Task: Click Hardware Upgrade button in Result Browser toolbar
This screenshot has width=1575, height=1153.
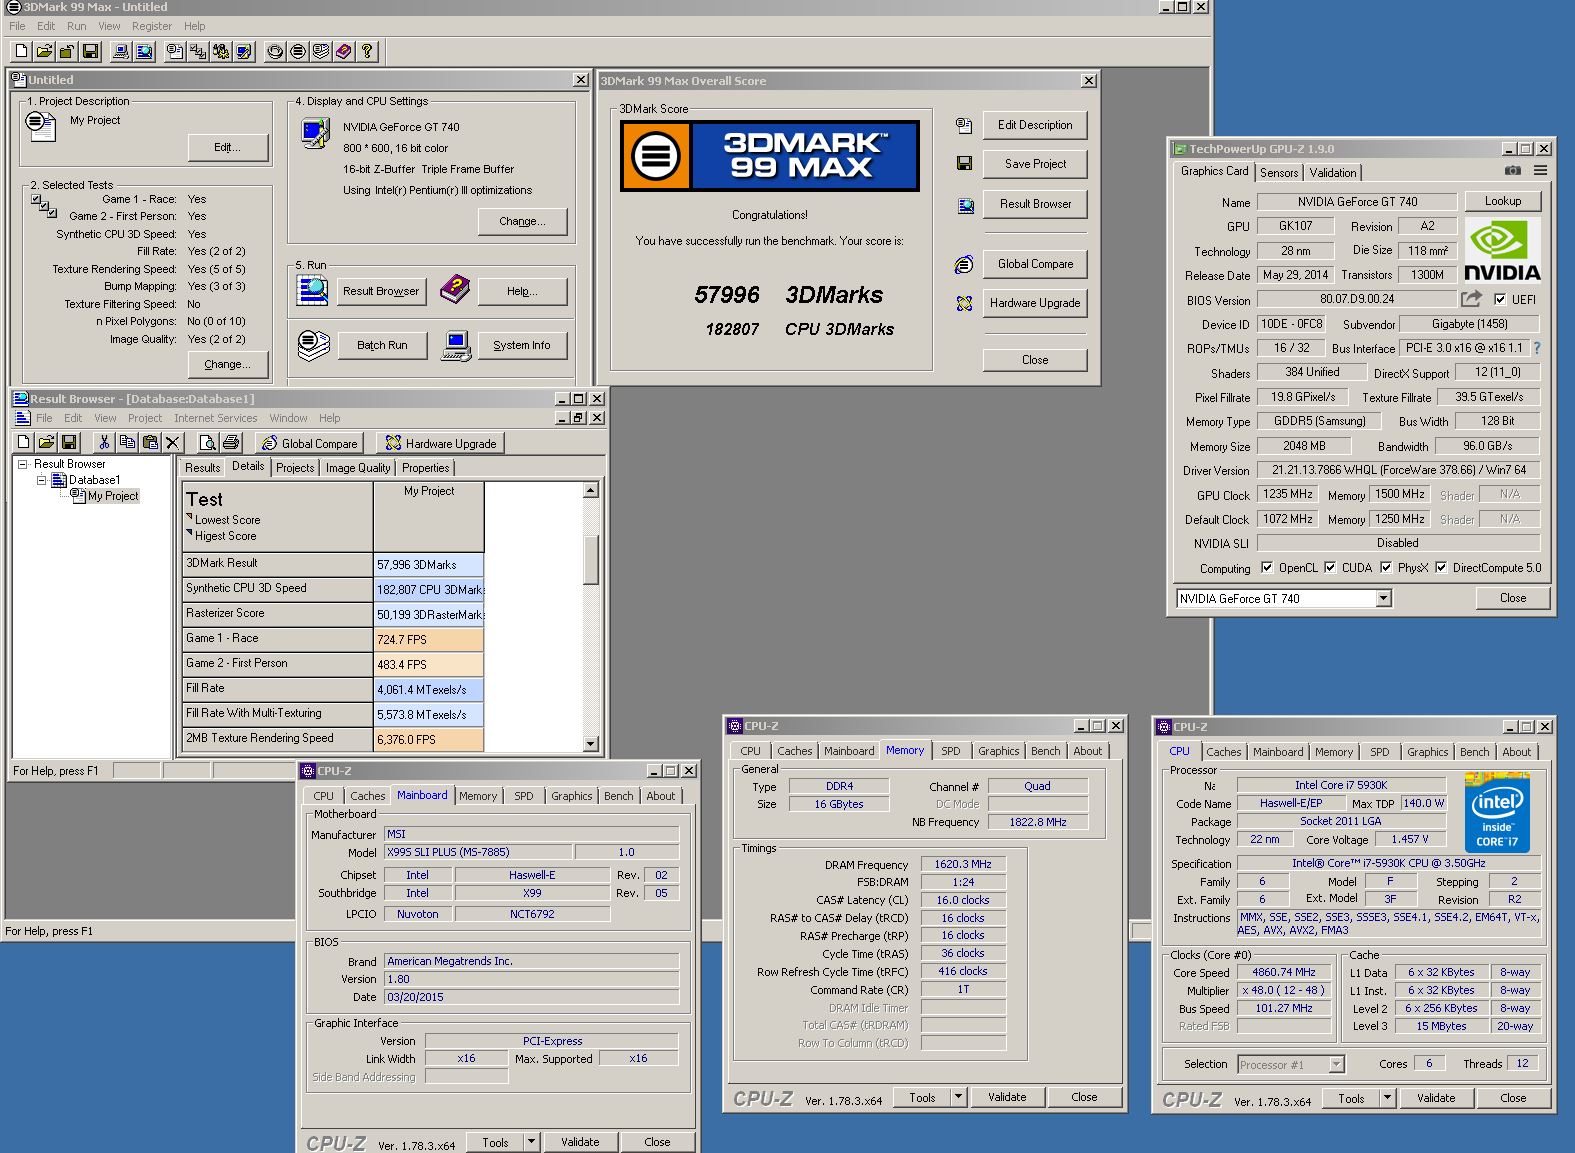Action: click(x=441, y=443)
